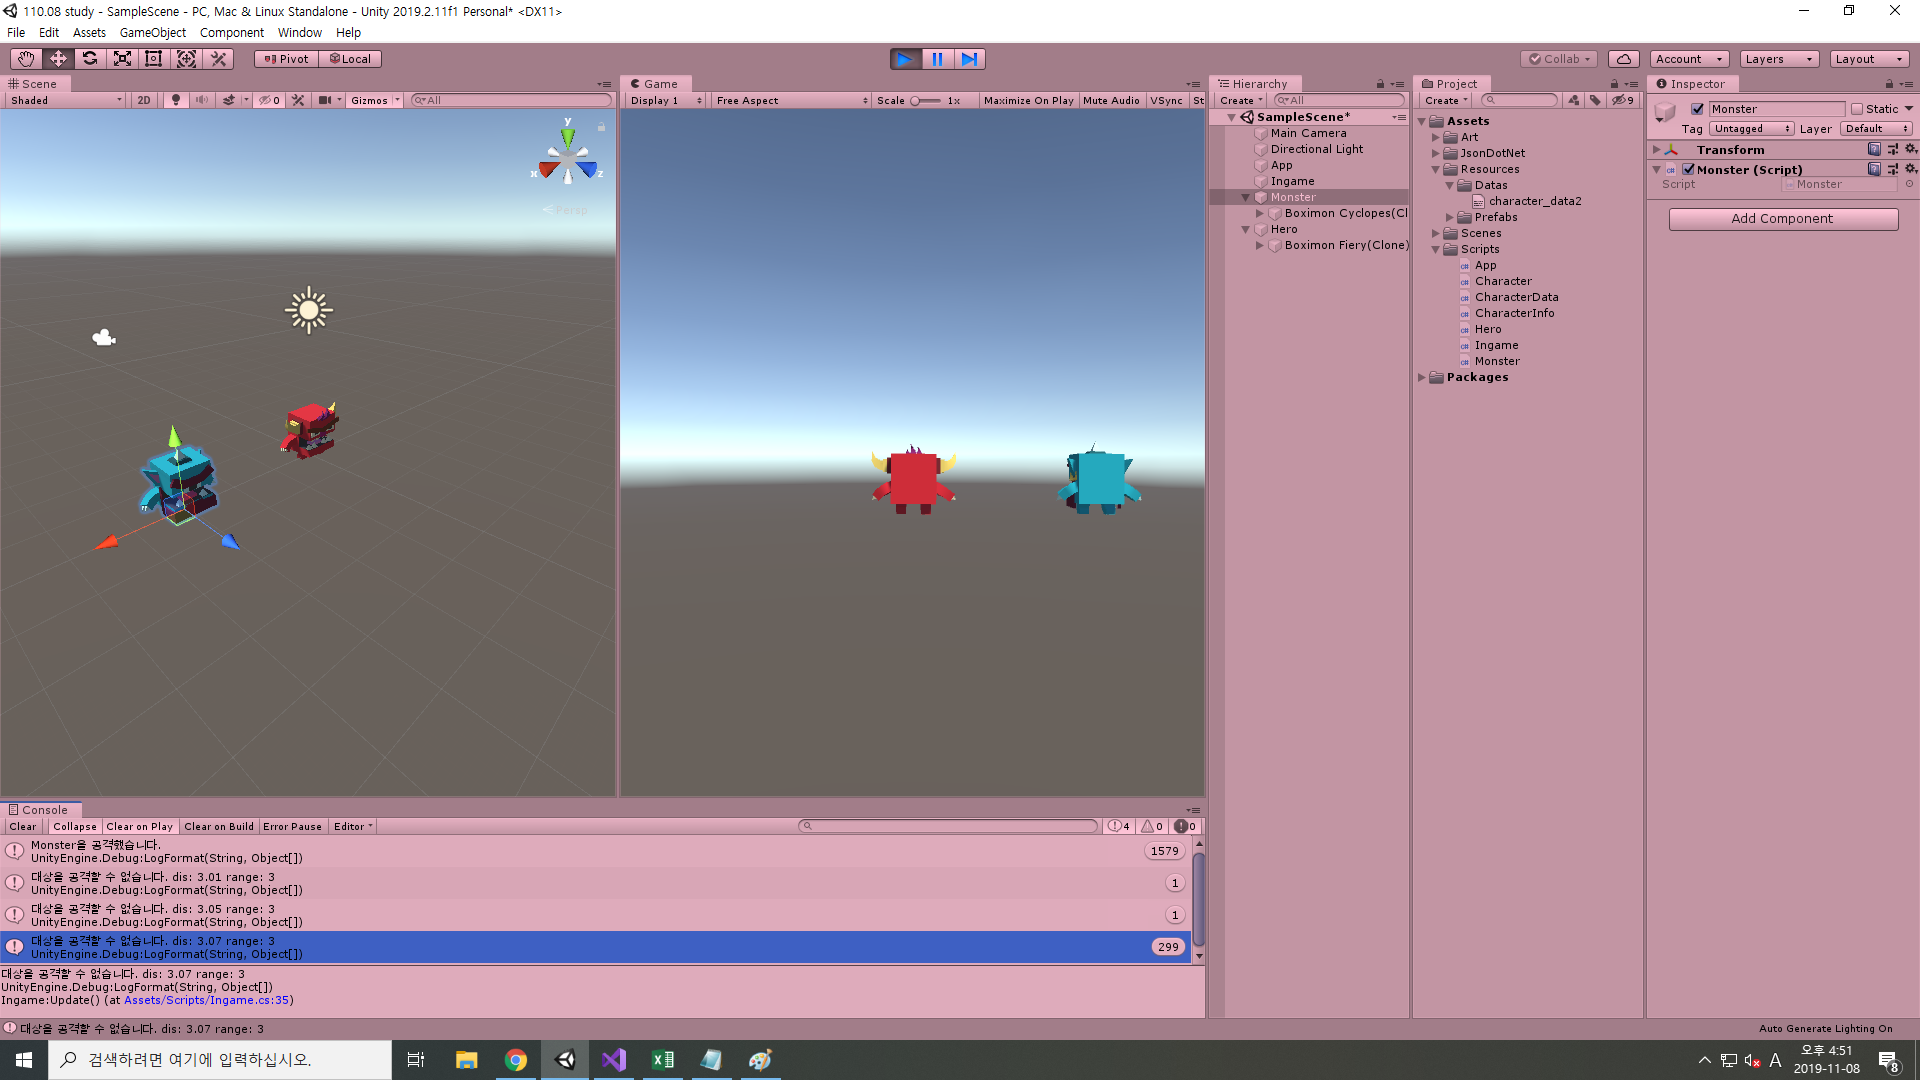Select the Scale tool
The image size is (1920, 1080).
122,59
